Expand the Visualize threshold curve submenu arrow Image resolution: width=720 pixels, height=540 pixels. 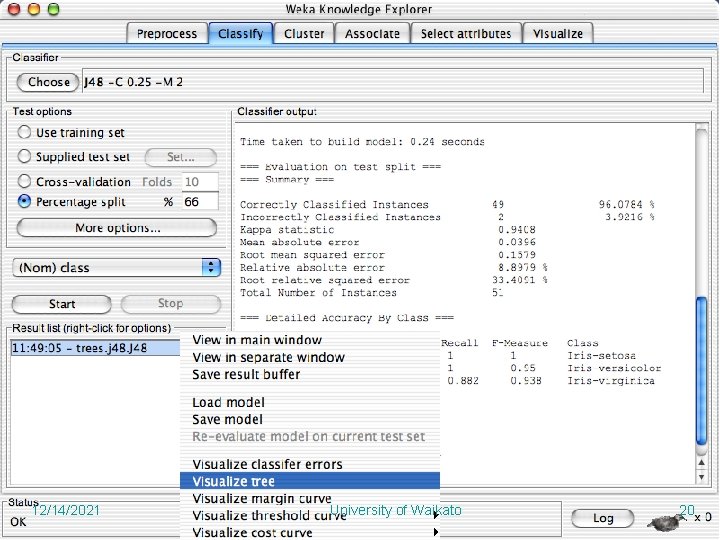[x=436, y=515]
